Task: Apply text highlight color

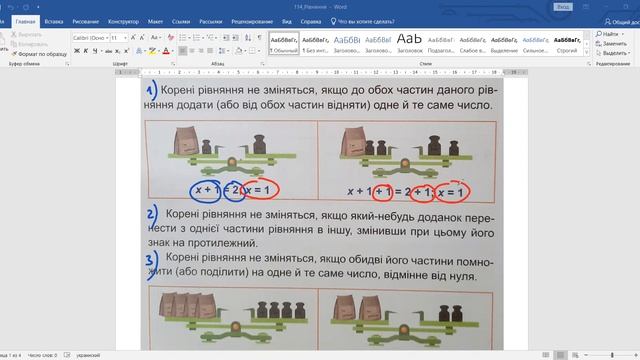Action: click(152, 51)
